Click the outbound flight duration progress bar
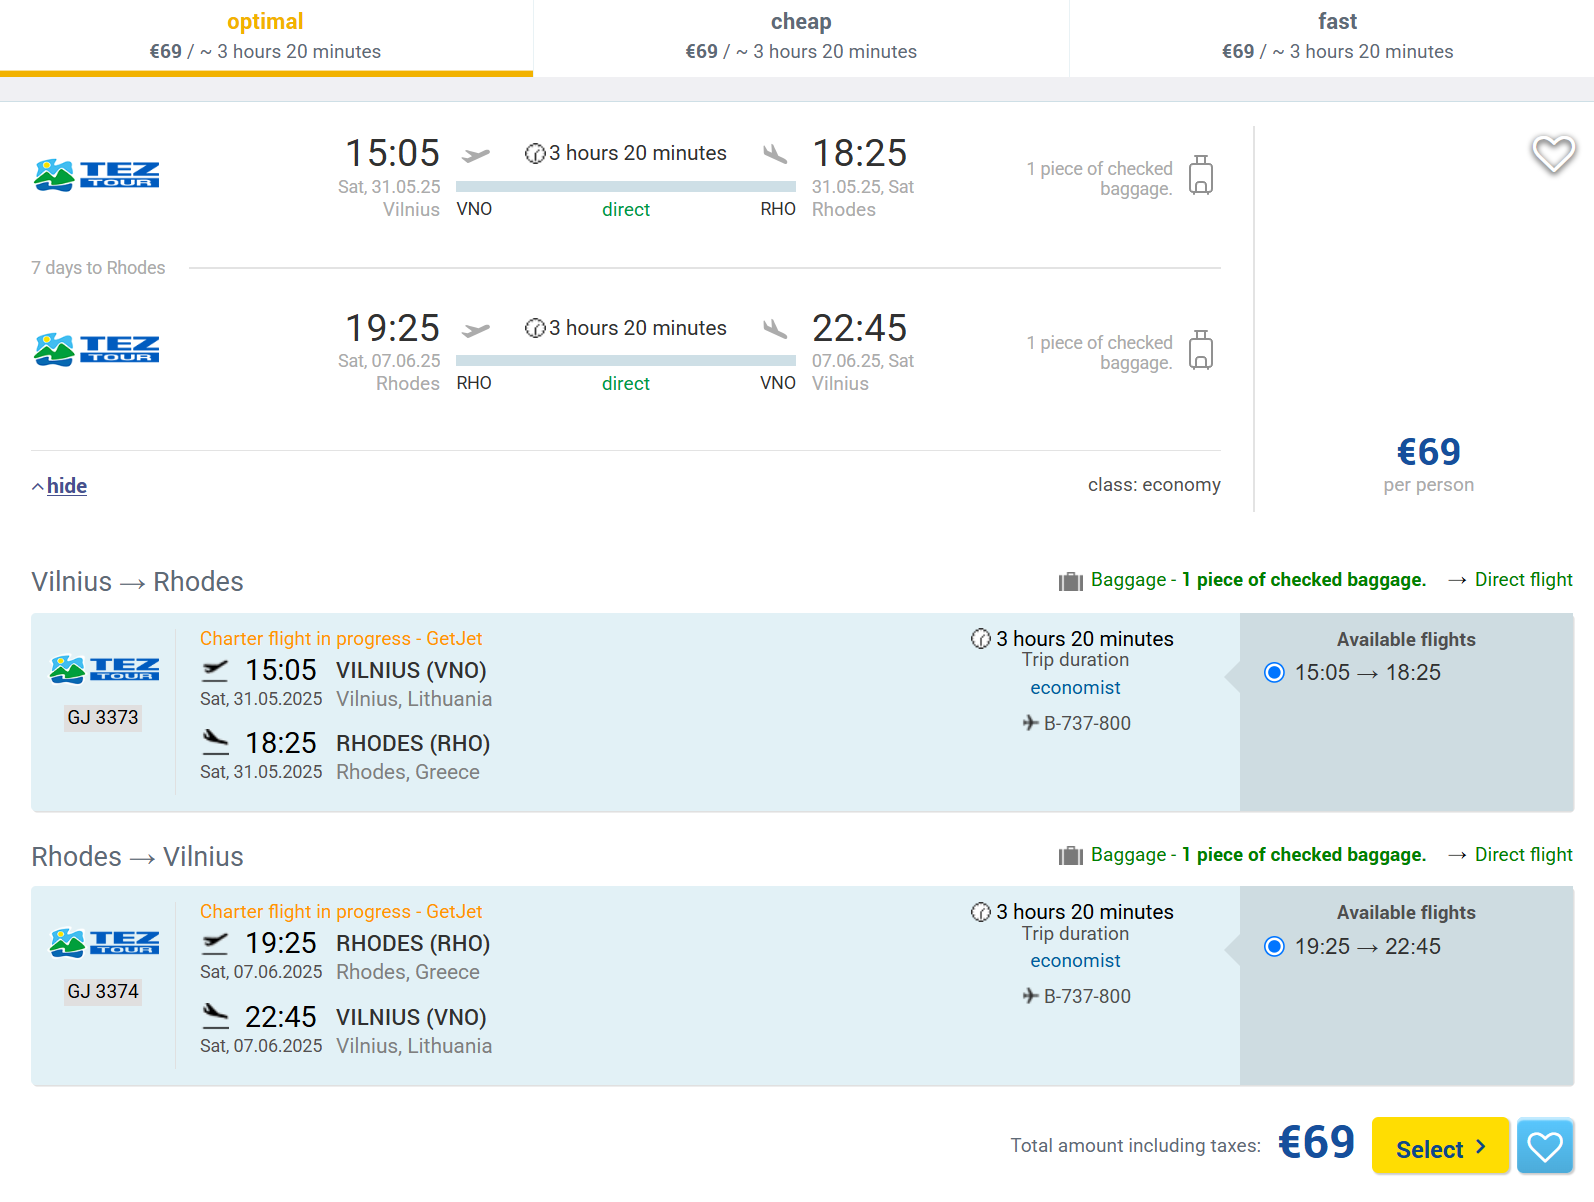 pos(626,186)
